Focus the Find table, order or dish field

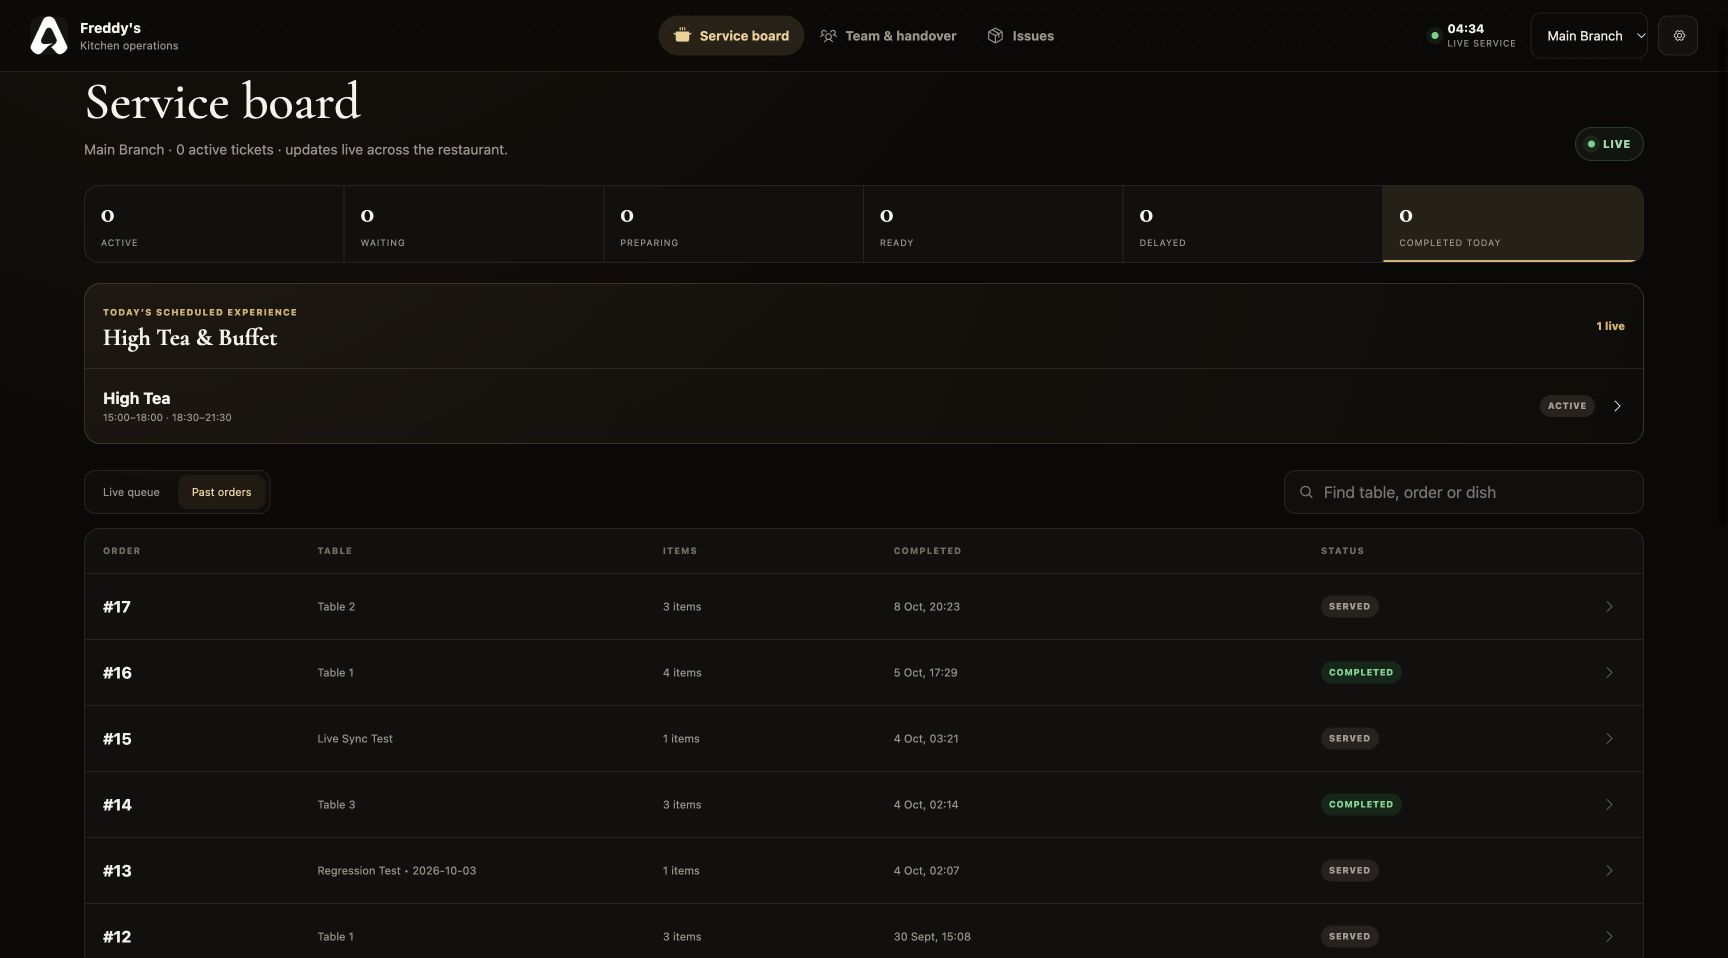(1463, 492)
